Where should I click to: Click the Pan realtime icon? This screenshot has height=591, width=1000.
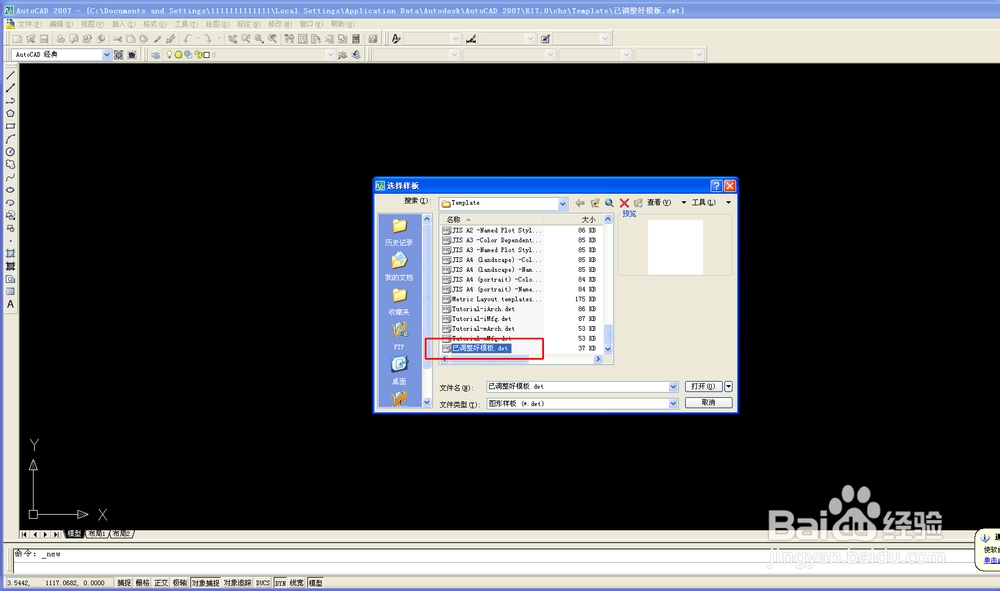coord(232,39)
